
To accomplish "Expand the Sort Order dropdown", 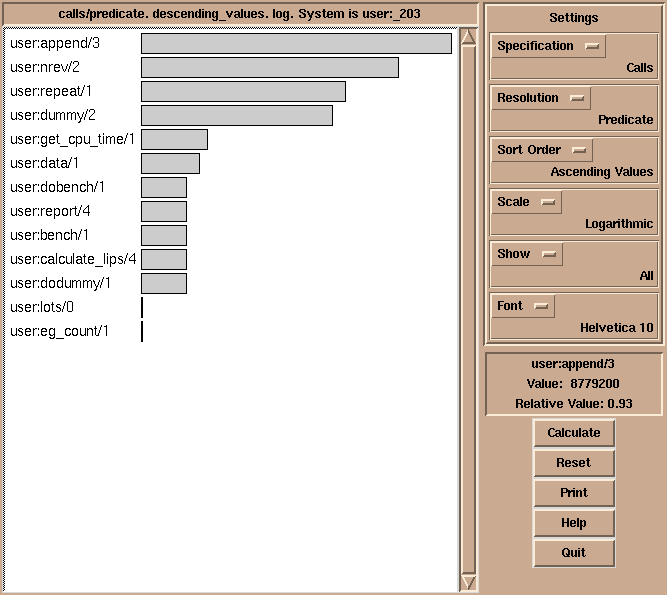I will (542, 150).
